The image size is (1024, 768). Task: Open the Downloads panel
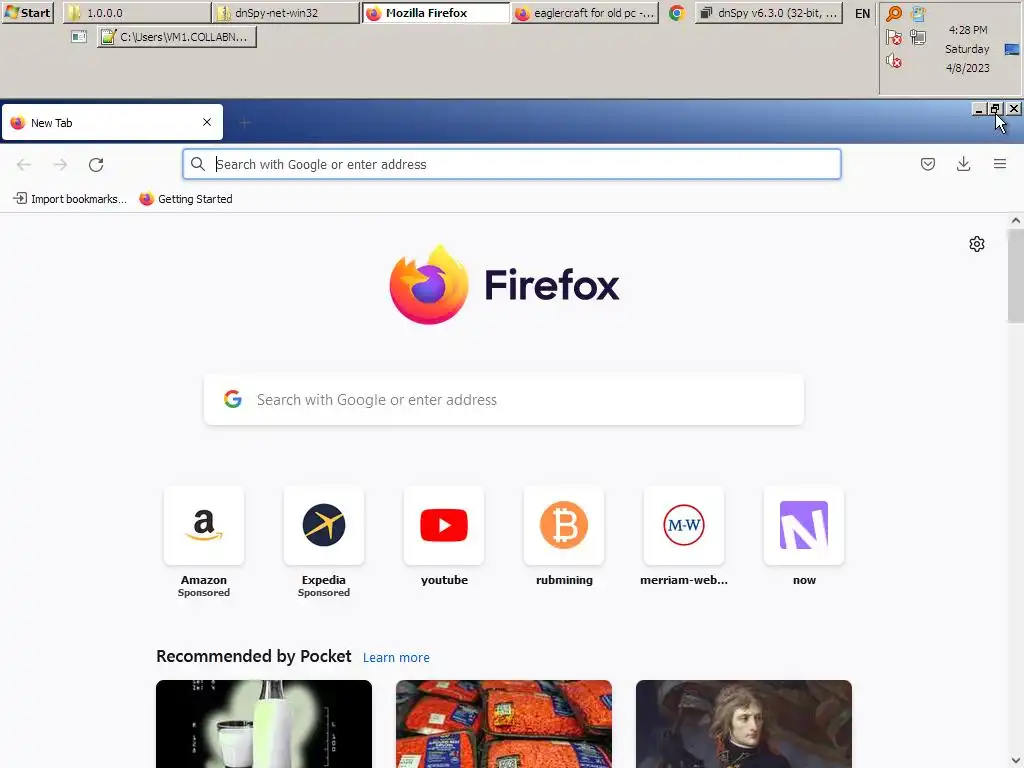[963, 164]
